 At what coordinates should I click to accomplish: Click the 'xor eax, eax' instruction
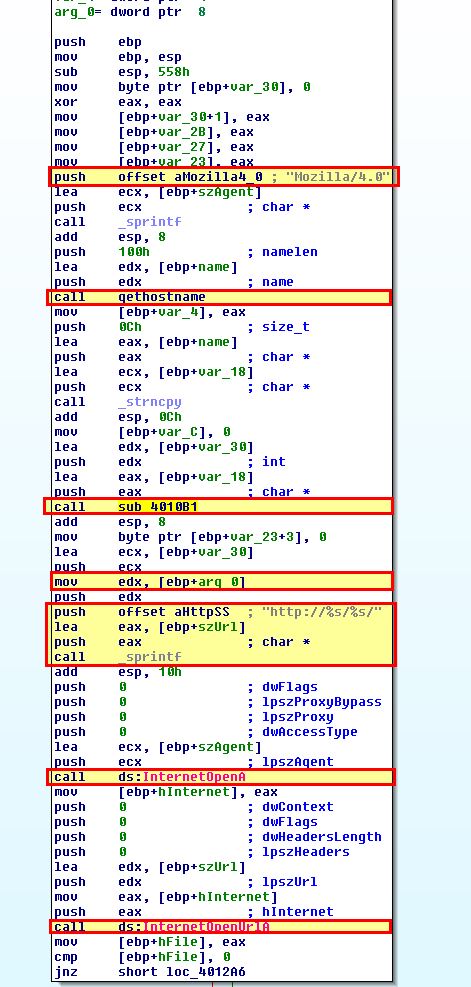(118, 102)
